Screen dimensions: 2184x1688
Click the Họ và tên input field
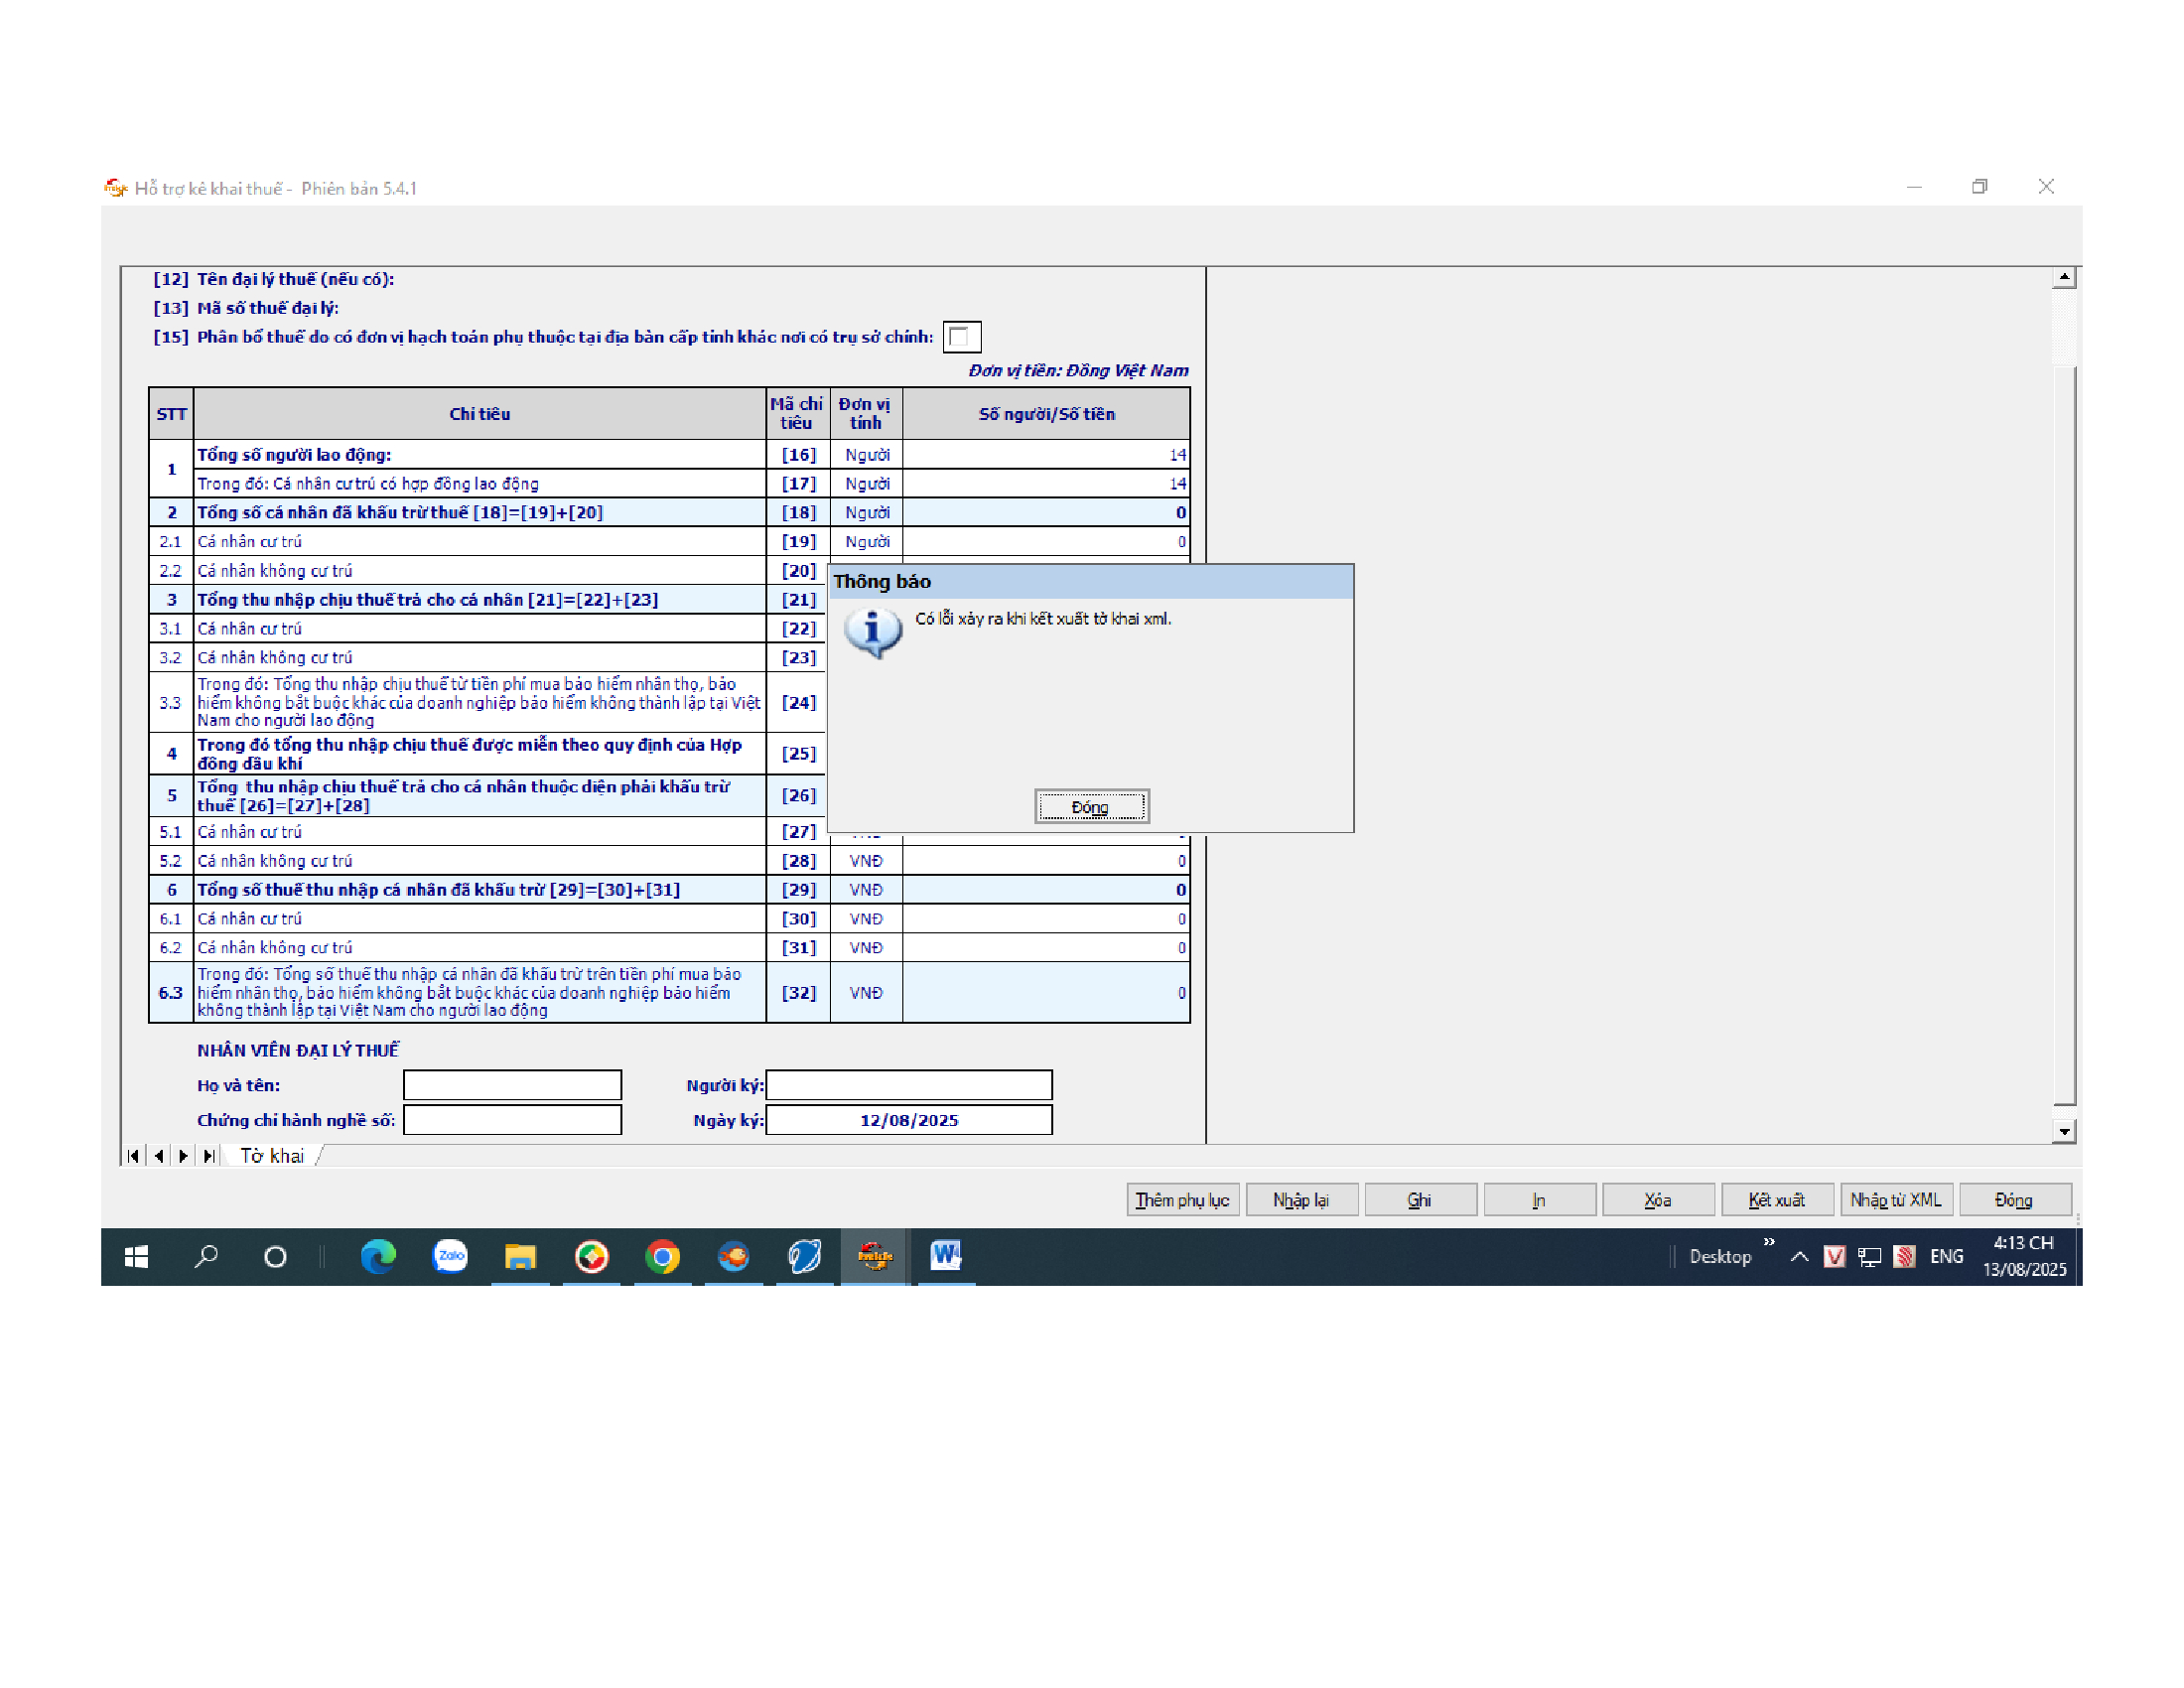512,1085
